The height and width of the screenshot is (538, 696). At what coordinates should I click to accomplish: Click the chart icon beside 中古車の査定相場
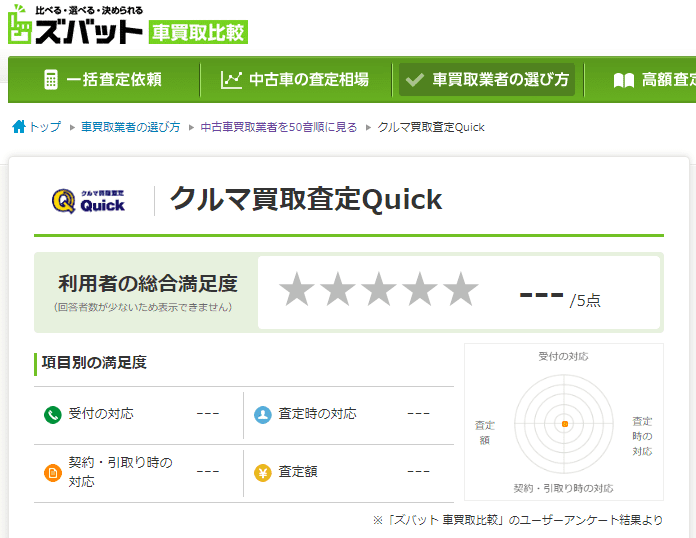231,80
